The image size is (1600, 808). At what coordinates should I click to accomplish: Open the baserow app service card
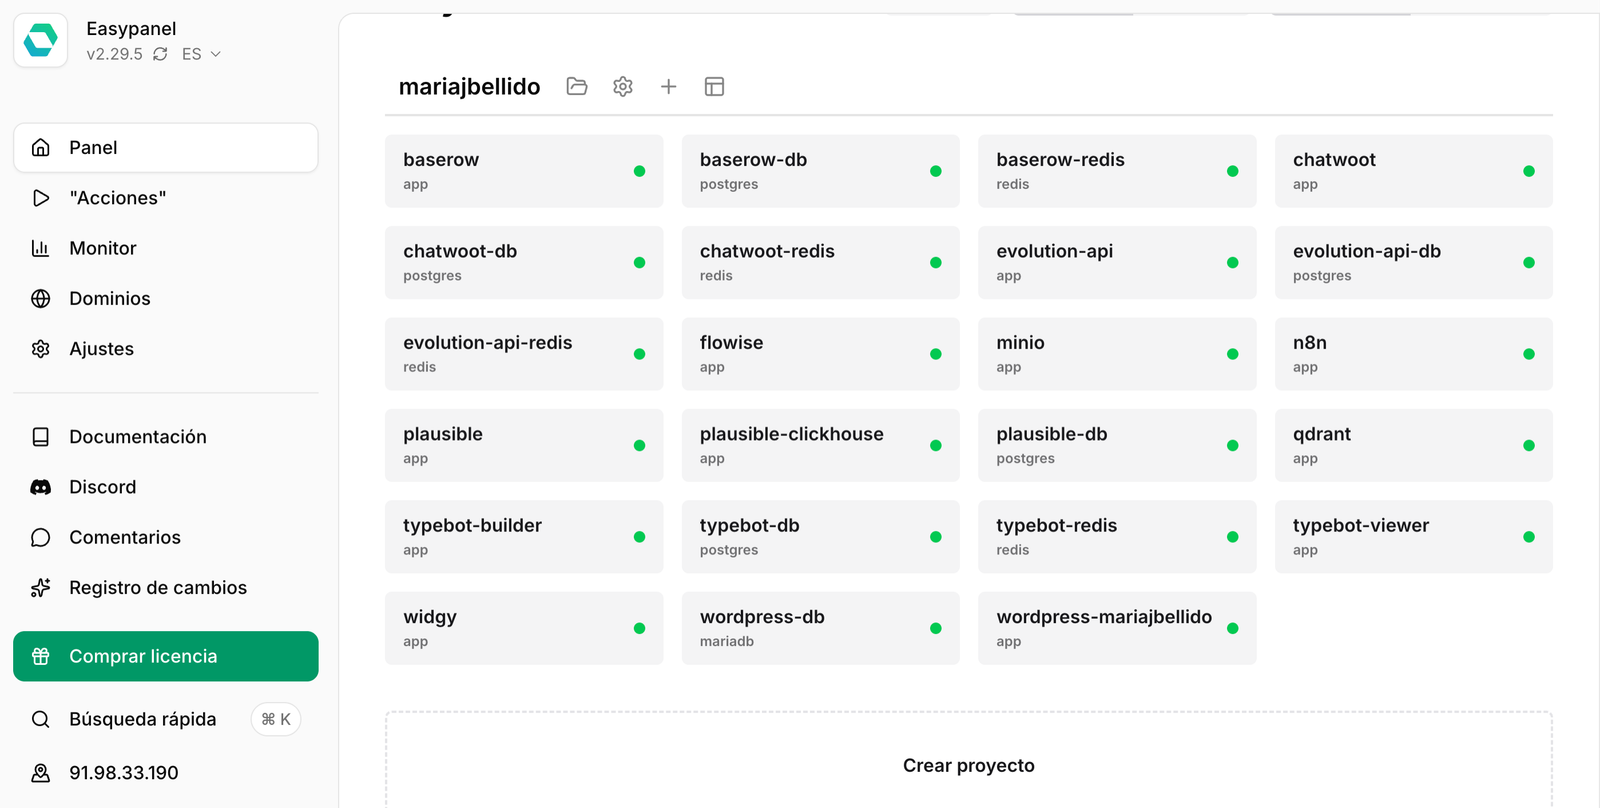click(x=524, y=171)
